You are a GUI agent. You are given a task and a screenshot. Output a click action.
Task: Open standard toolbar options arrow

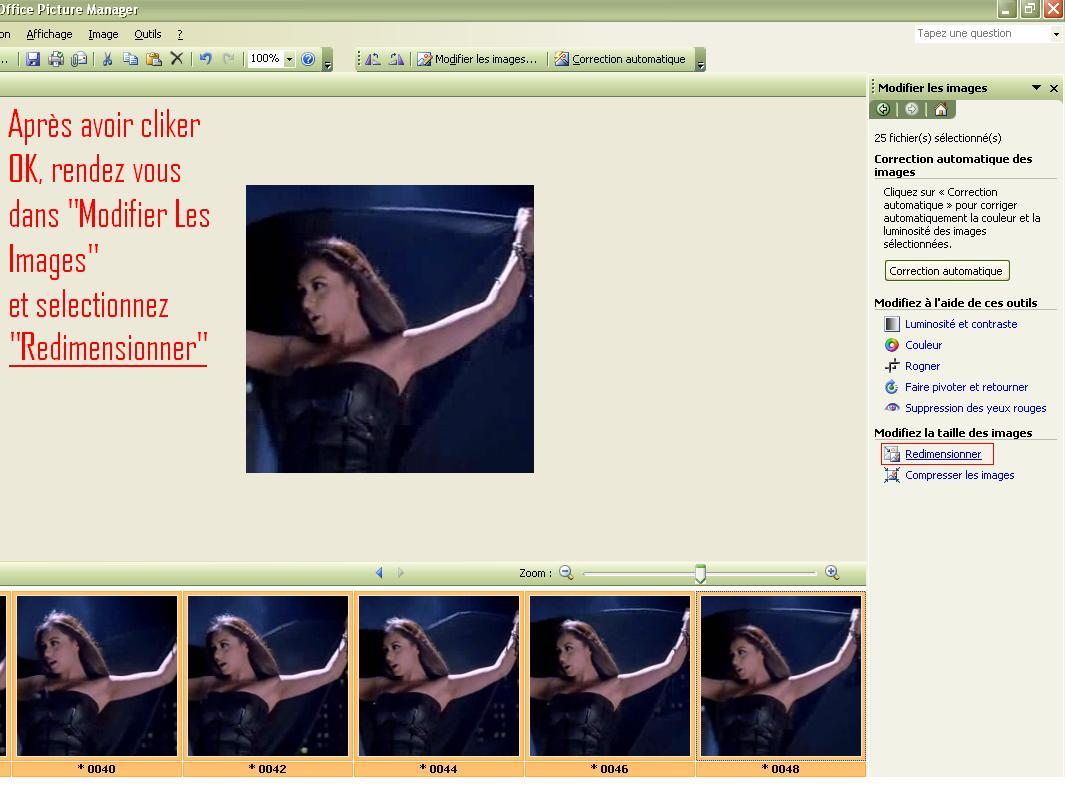pos(328,60)
